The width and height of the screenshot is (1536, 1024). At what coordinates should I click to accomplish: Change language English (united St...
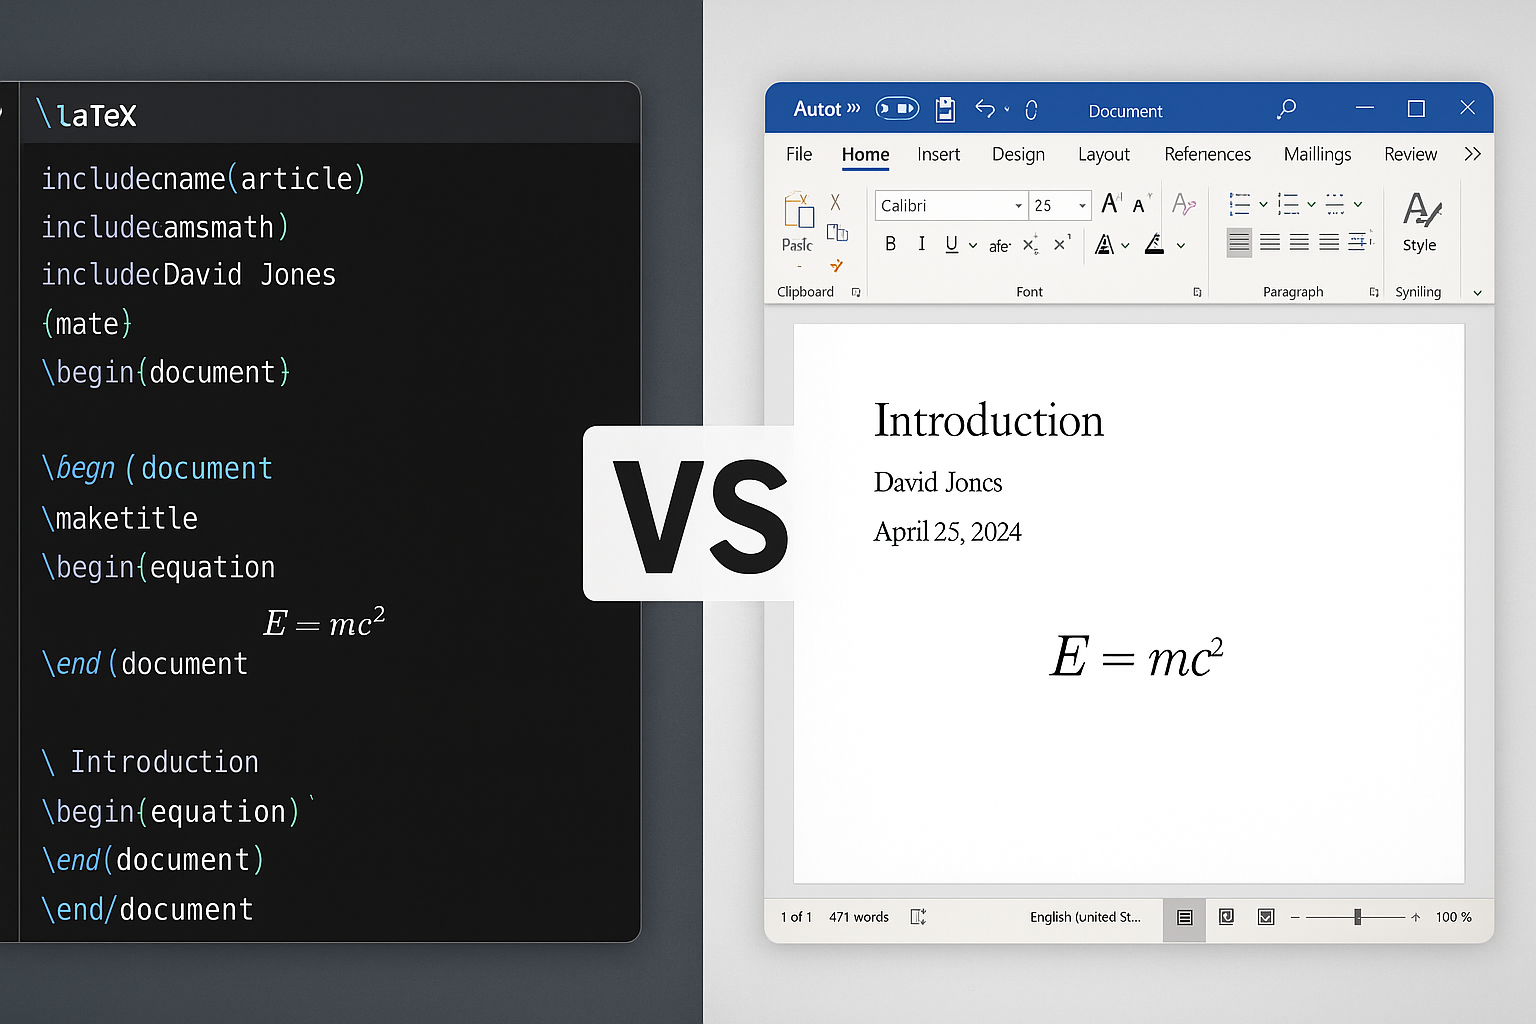click(1085, 917)
